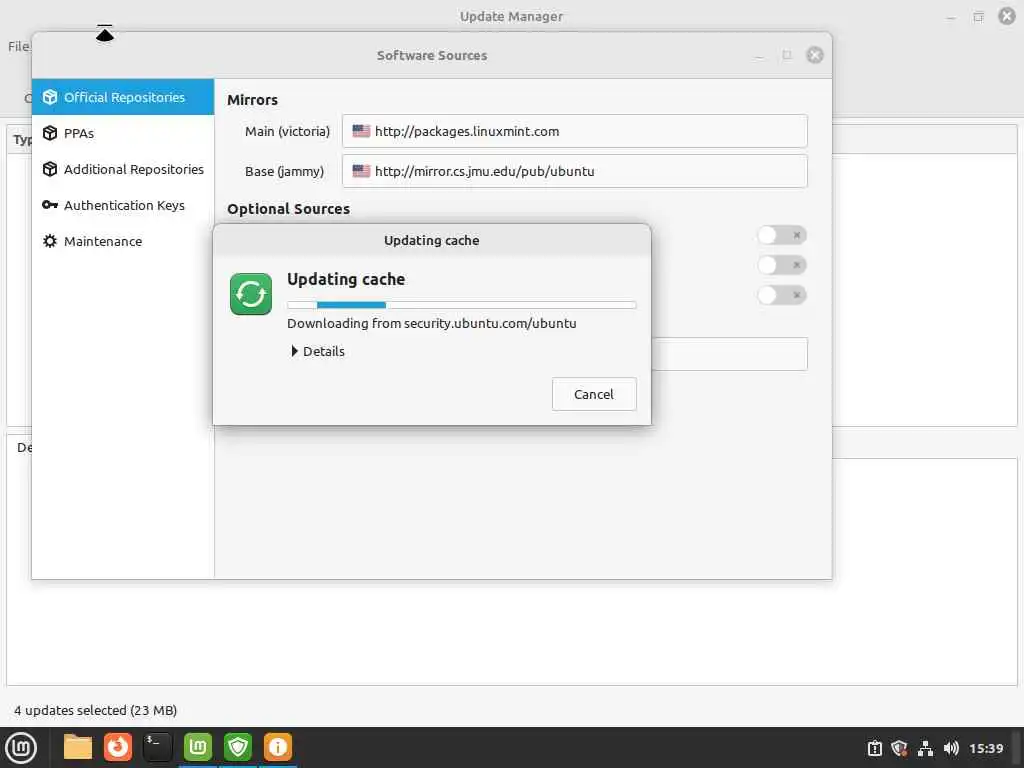Expand the Details disclosure triangle
The image size is (1024, 768).
click(x=295, y=351)
